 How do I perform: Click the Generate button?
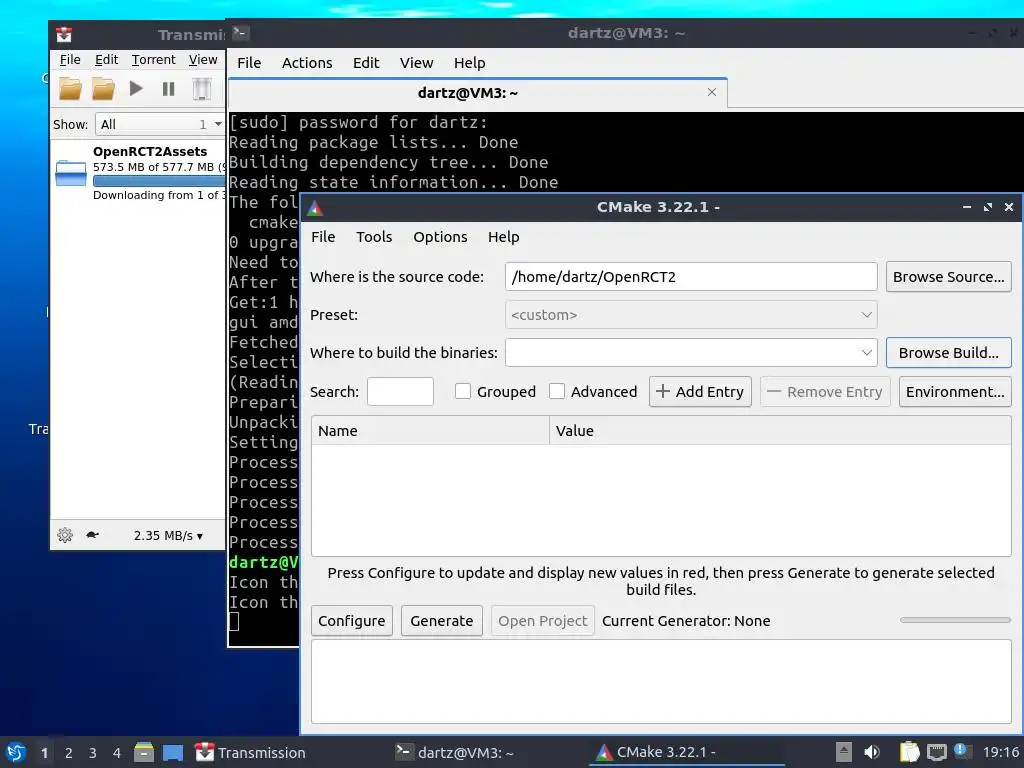pyautogui.click(x=441, y=620)
